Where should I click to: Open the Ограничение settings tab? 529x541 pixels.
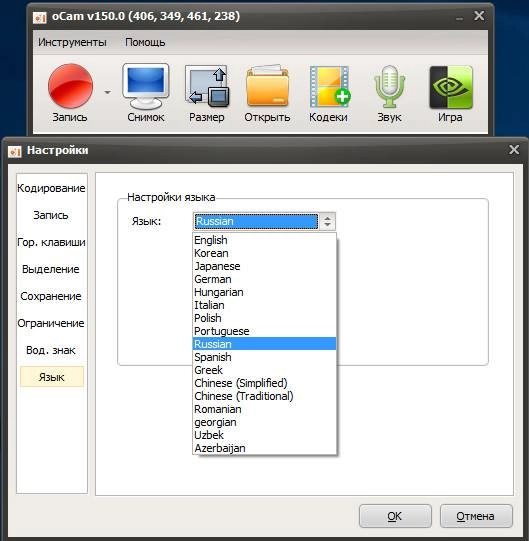point(51,323)
